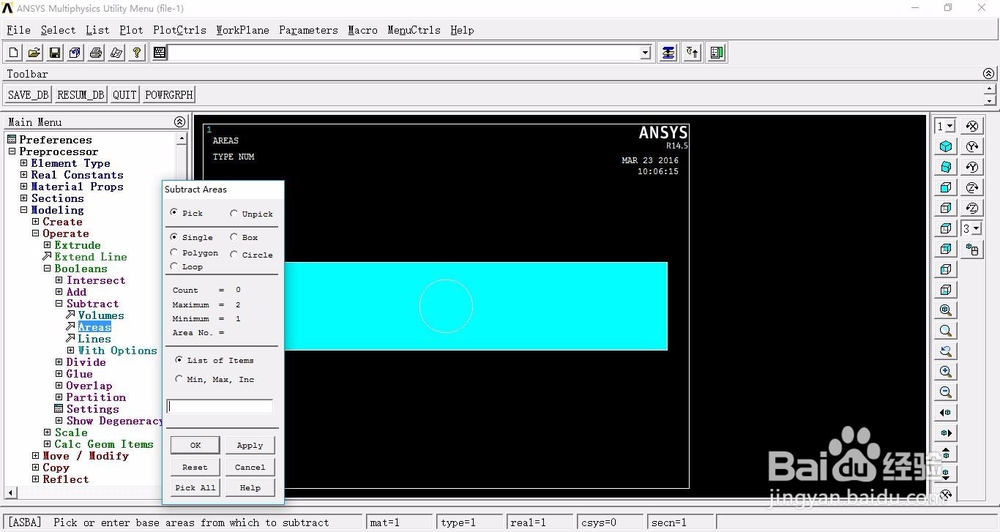Select the Polygon picking mode

174,253
